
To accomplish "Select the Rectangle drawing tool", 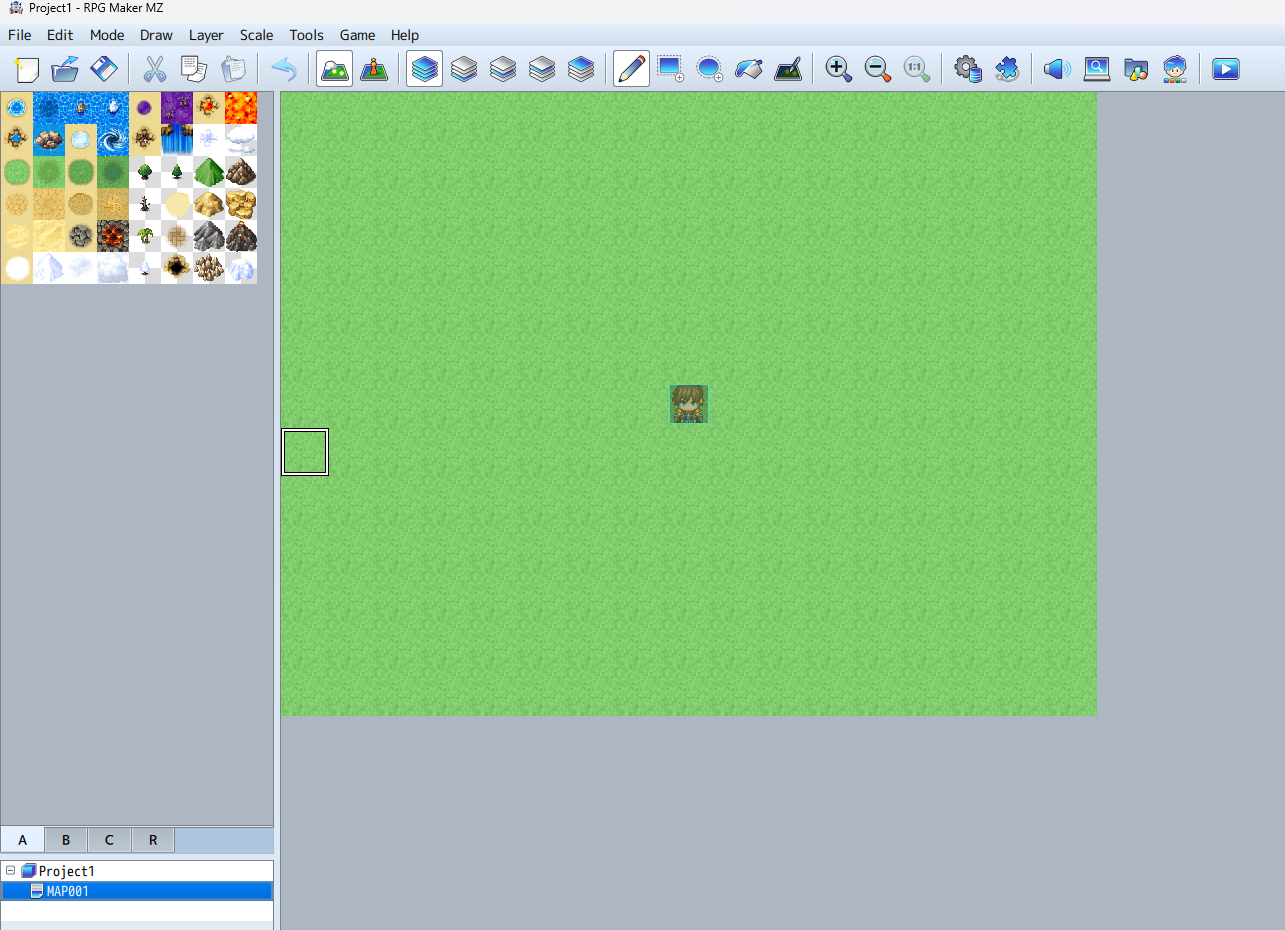I will point(670,69).
